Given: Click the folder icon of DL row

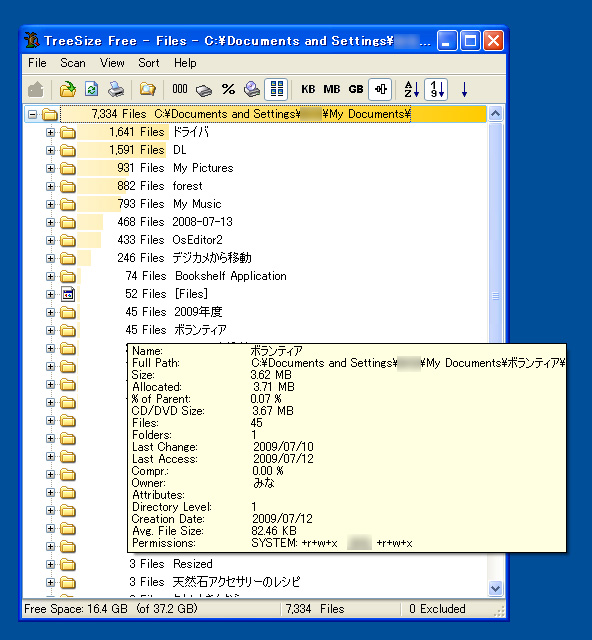Looking at the screenshot, I should 68,151.
